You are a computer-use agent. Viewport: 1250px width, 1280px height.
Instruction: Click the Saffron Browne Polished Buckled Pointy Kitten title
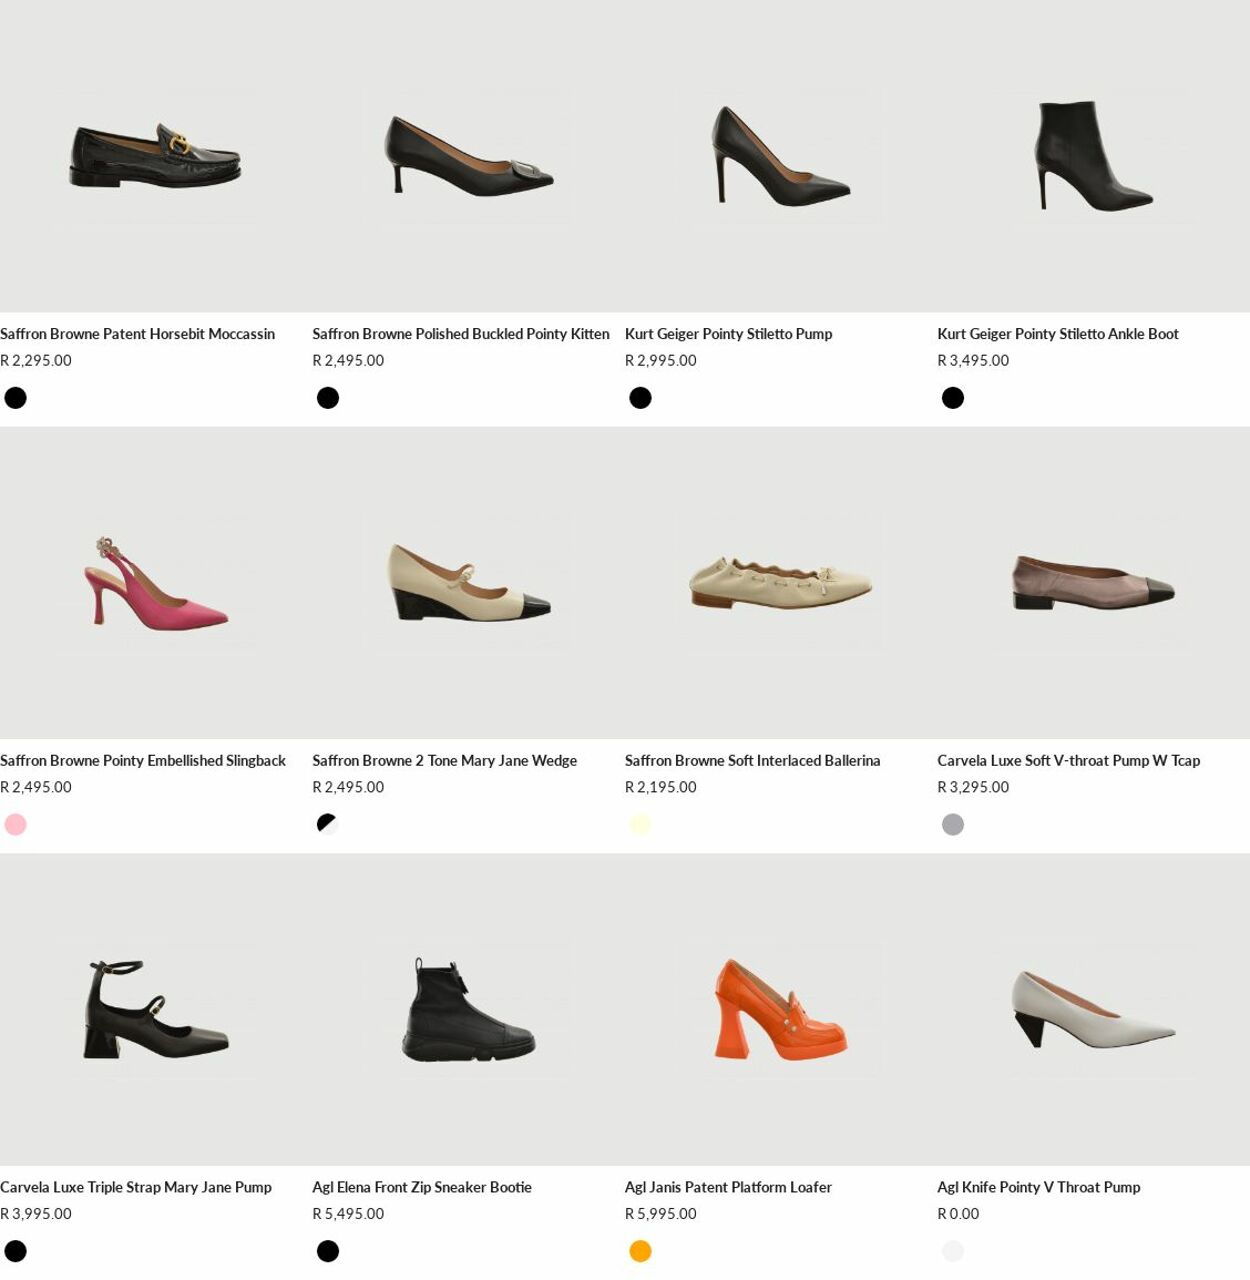coord(461,334)
